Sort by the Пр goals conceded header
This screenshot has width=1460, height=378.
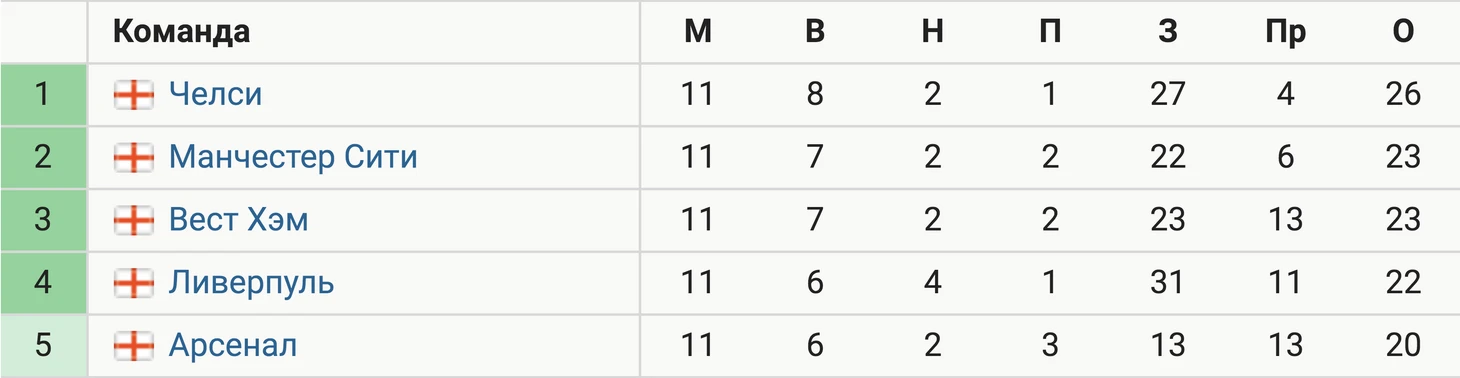(1285, 32)
